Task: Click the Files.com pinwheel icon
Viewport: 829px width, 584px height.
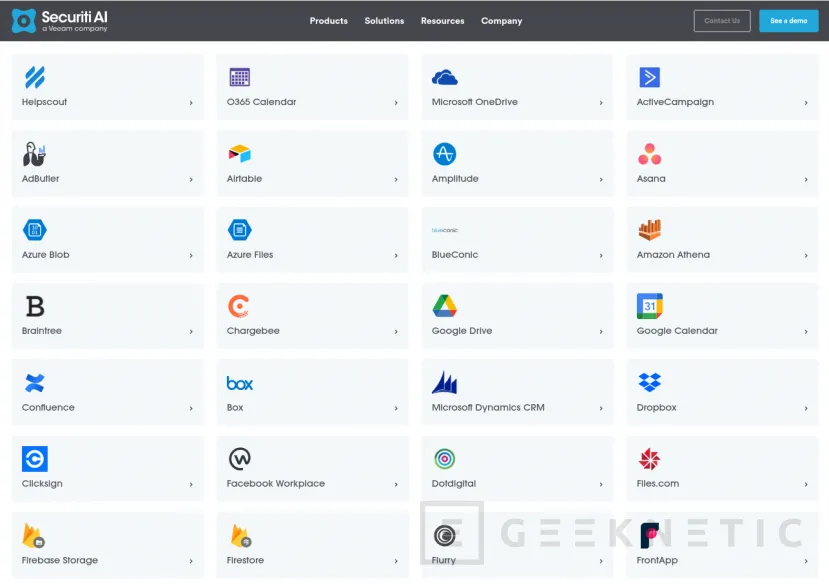Action: 649,459
